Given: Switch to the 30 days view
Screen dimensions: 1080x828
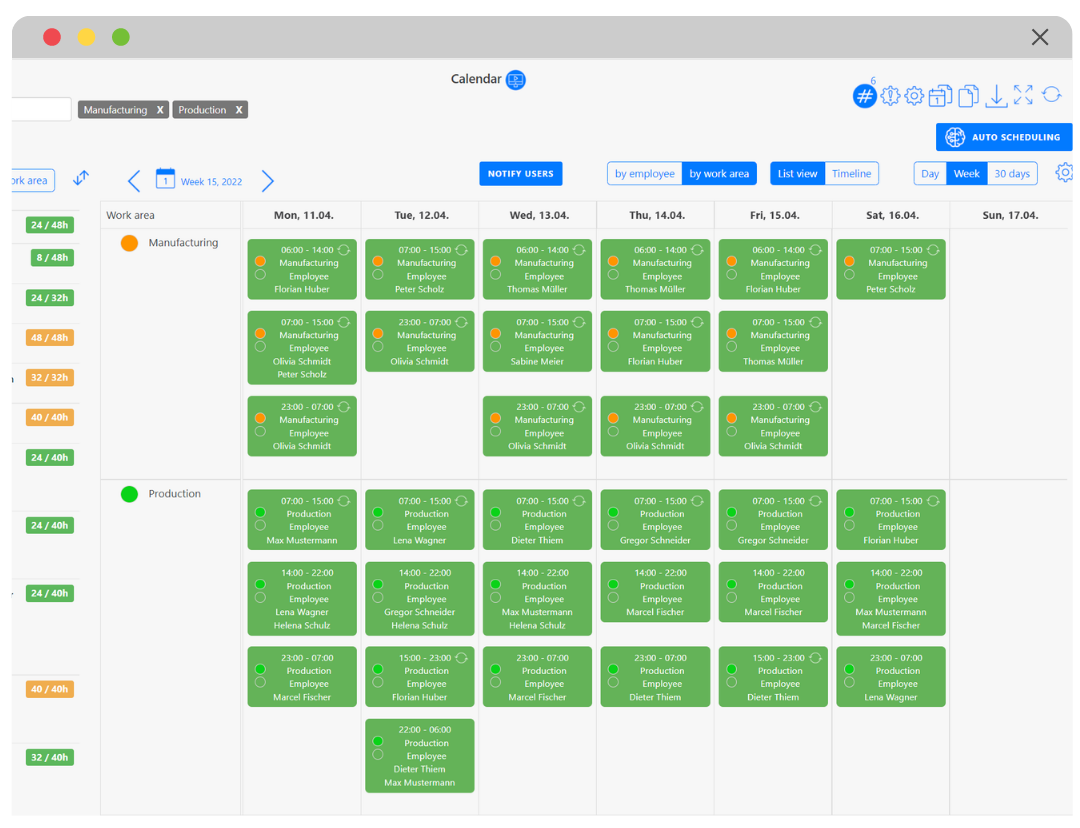Looking at the screenshot, I should [x=1012, y=173].
